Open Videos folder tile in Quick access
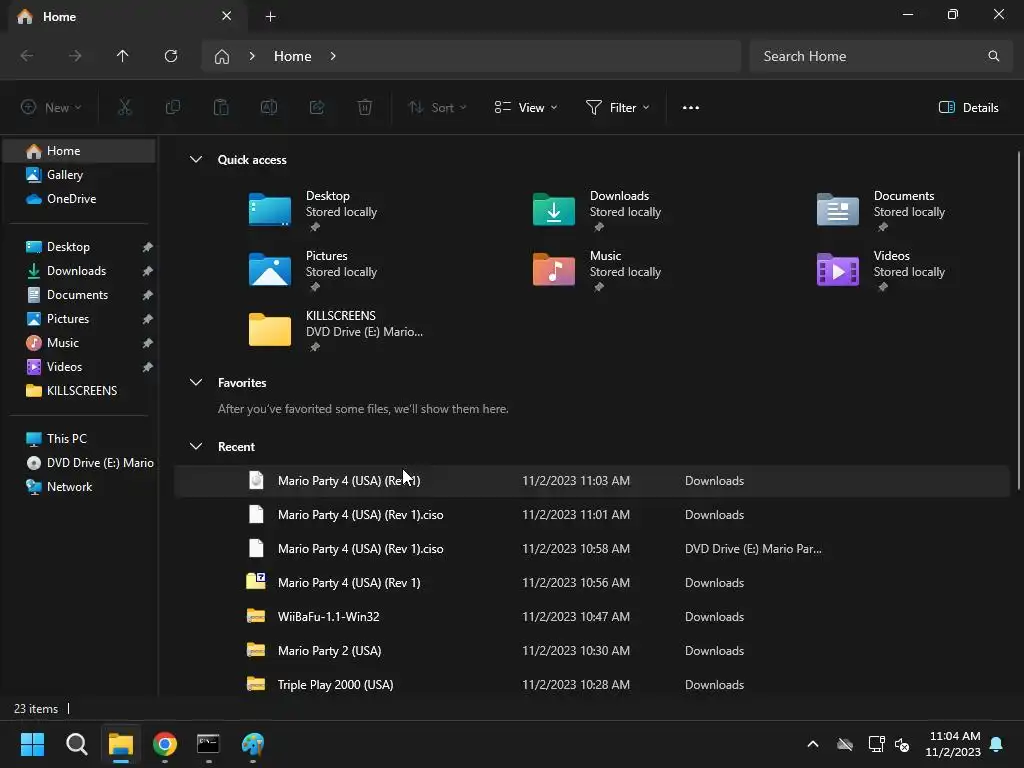The image size is (1024, 768). tap(882, 270)
